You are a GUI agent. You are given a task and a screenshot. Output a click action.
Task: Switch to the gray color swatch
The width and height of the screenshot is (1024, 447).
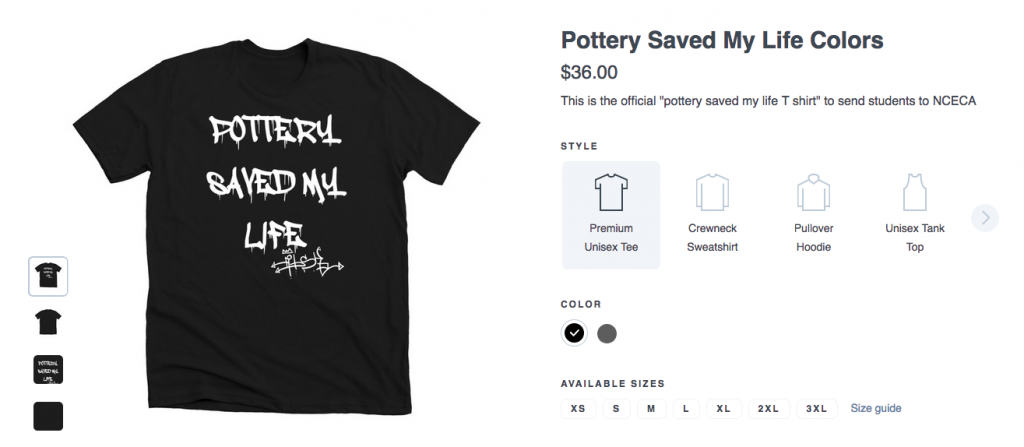point(607,333)
